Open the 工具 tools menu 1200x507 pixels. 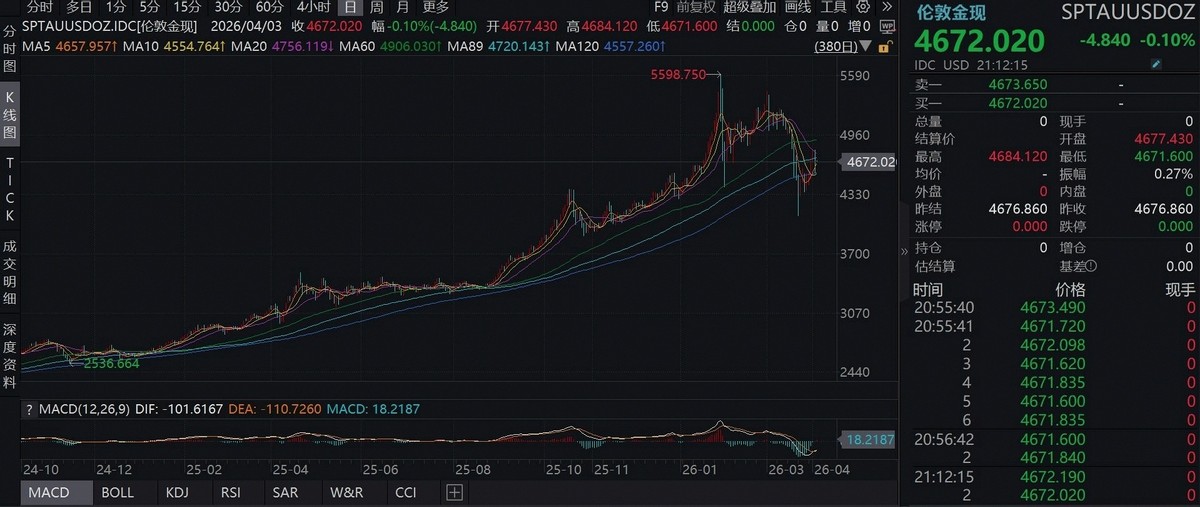coord(833,7)
